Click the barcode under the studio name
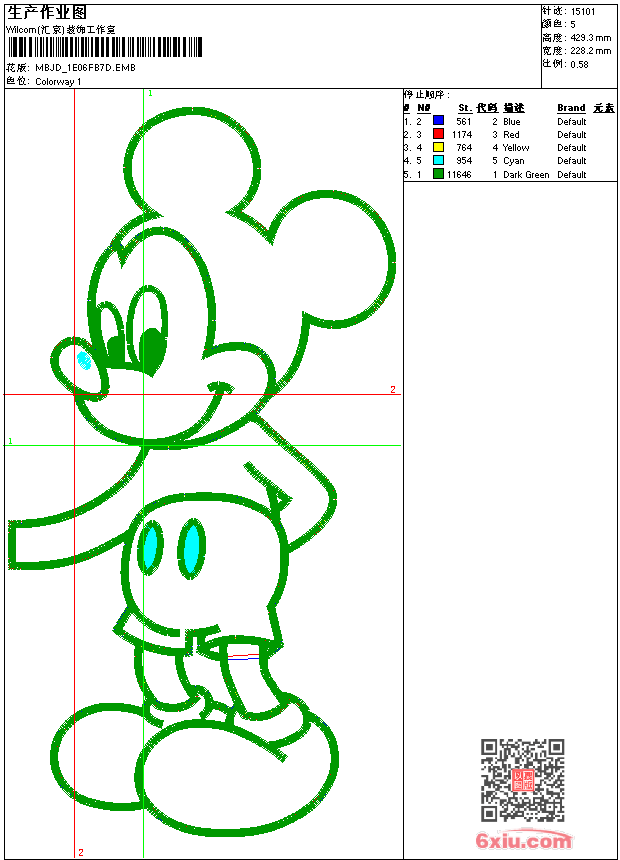The height and width of the screenshot is (860, 620). click(x=105, y=47)
